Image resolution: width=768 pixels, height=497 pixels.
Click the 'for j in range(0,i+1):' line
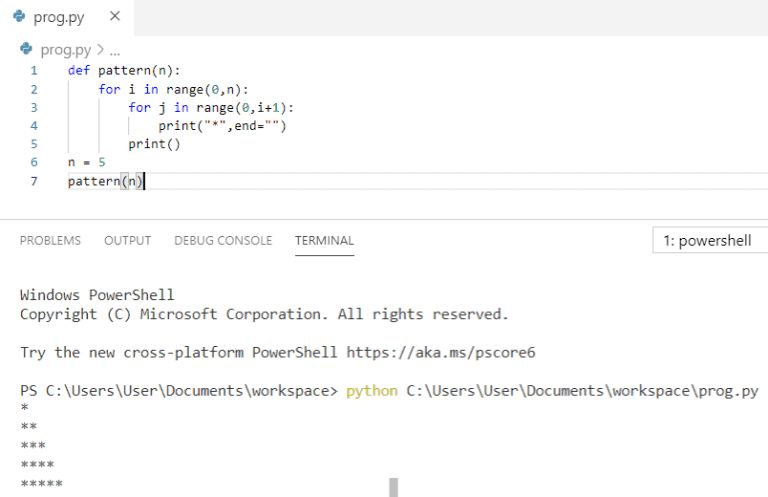pyautogui.click(x=211, y=108)
